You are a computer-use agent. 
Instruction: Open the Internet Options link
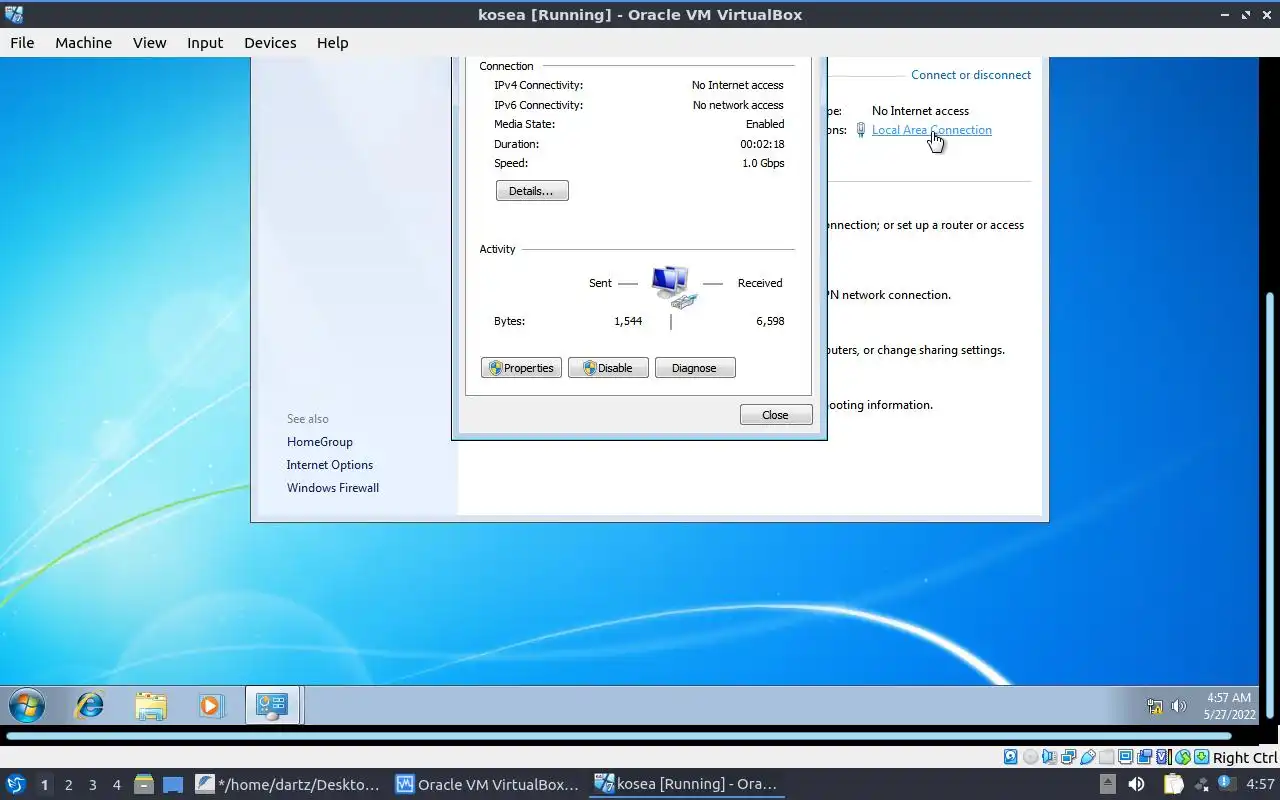click(x=330, y=465)
